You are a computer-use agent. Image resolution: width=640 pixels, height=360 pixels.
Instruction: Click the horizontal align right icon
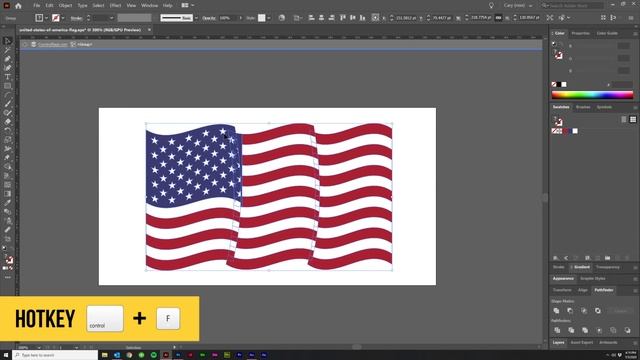[331, 18]
